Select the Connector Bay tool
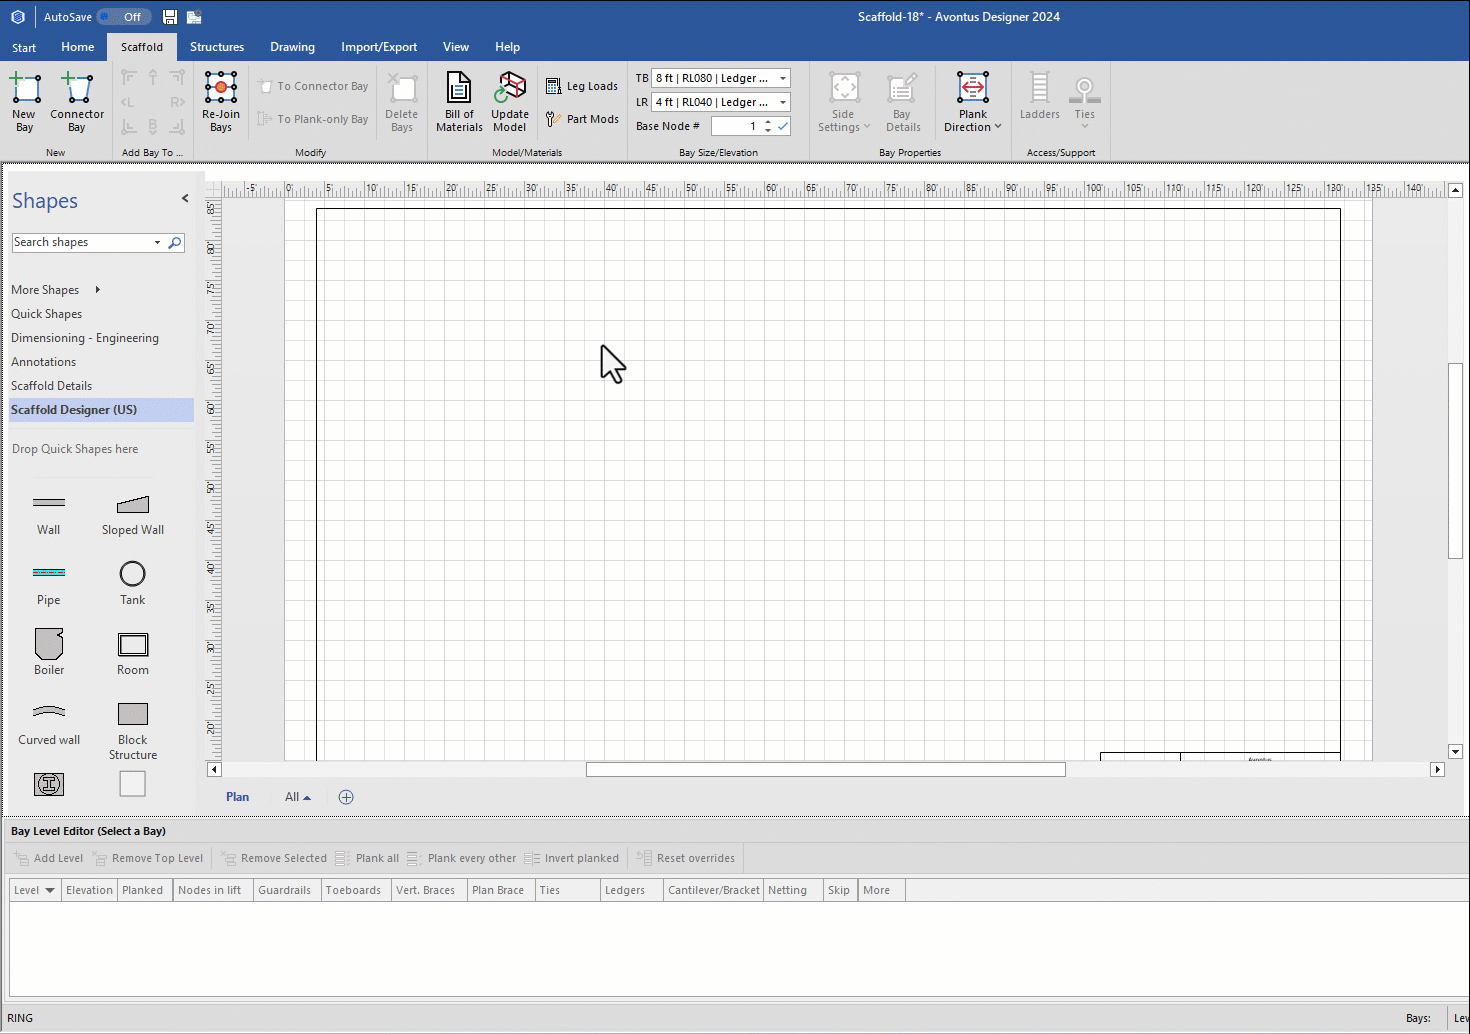 coord(77,100)
